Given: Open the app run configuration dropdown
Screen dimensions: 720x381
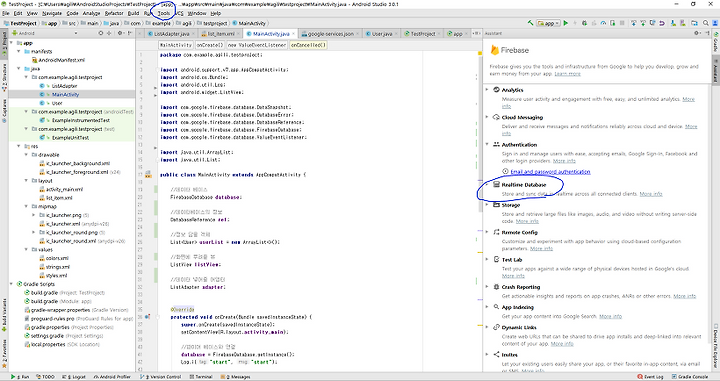Looking at the screenshot, I should [x=549, y=23].
